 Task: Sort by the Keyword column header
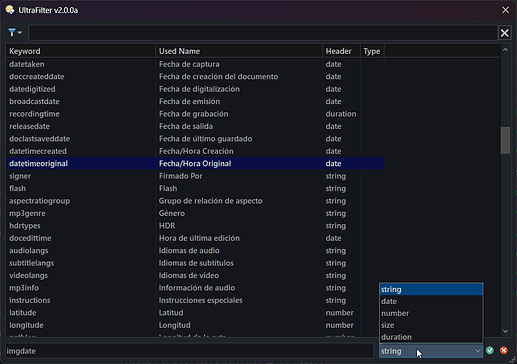tap(80, 51)
